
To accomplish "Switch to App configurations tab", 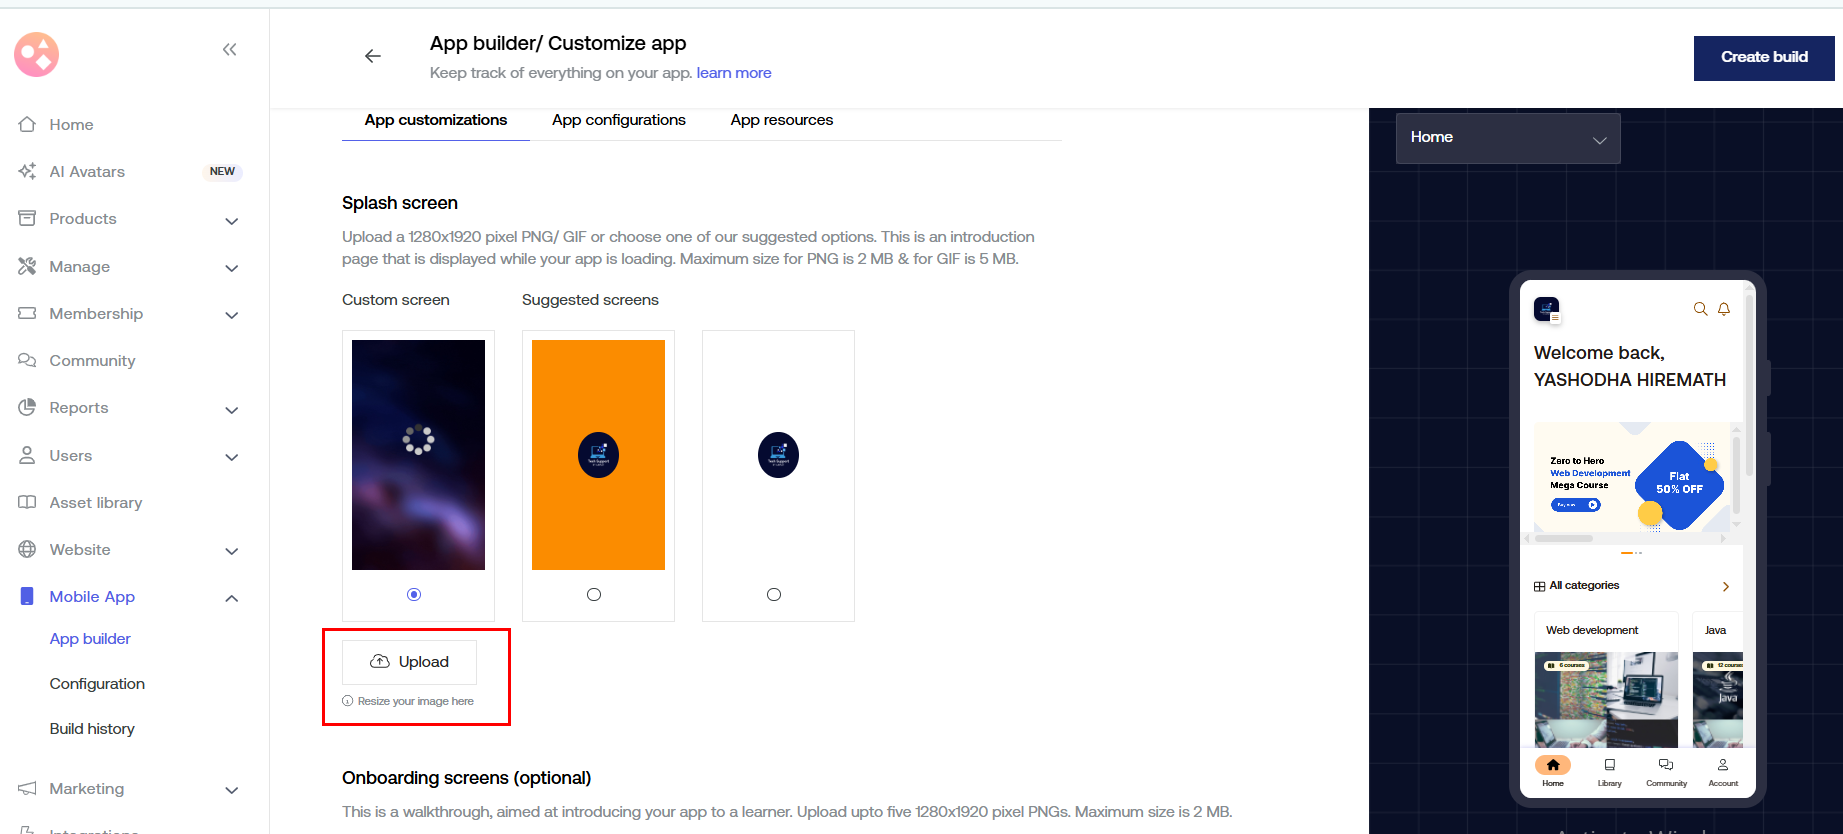I will 618,120.
